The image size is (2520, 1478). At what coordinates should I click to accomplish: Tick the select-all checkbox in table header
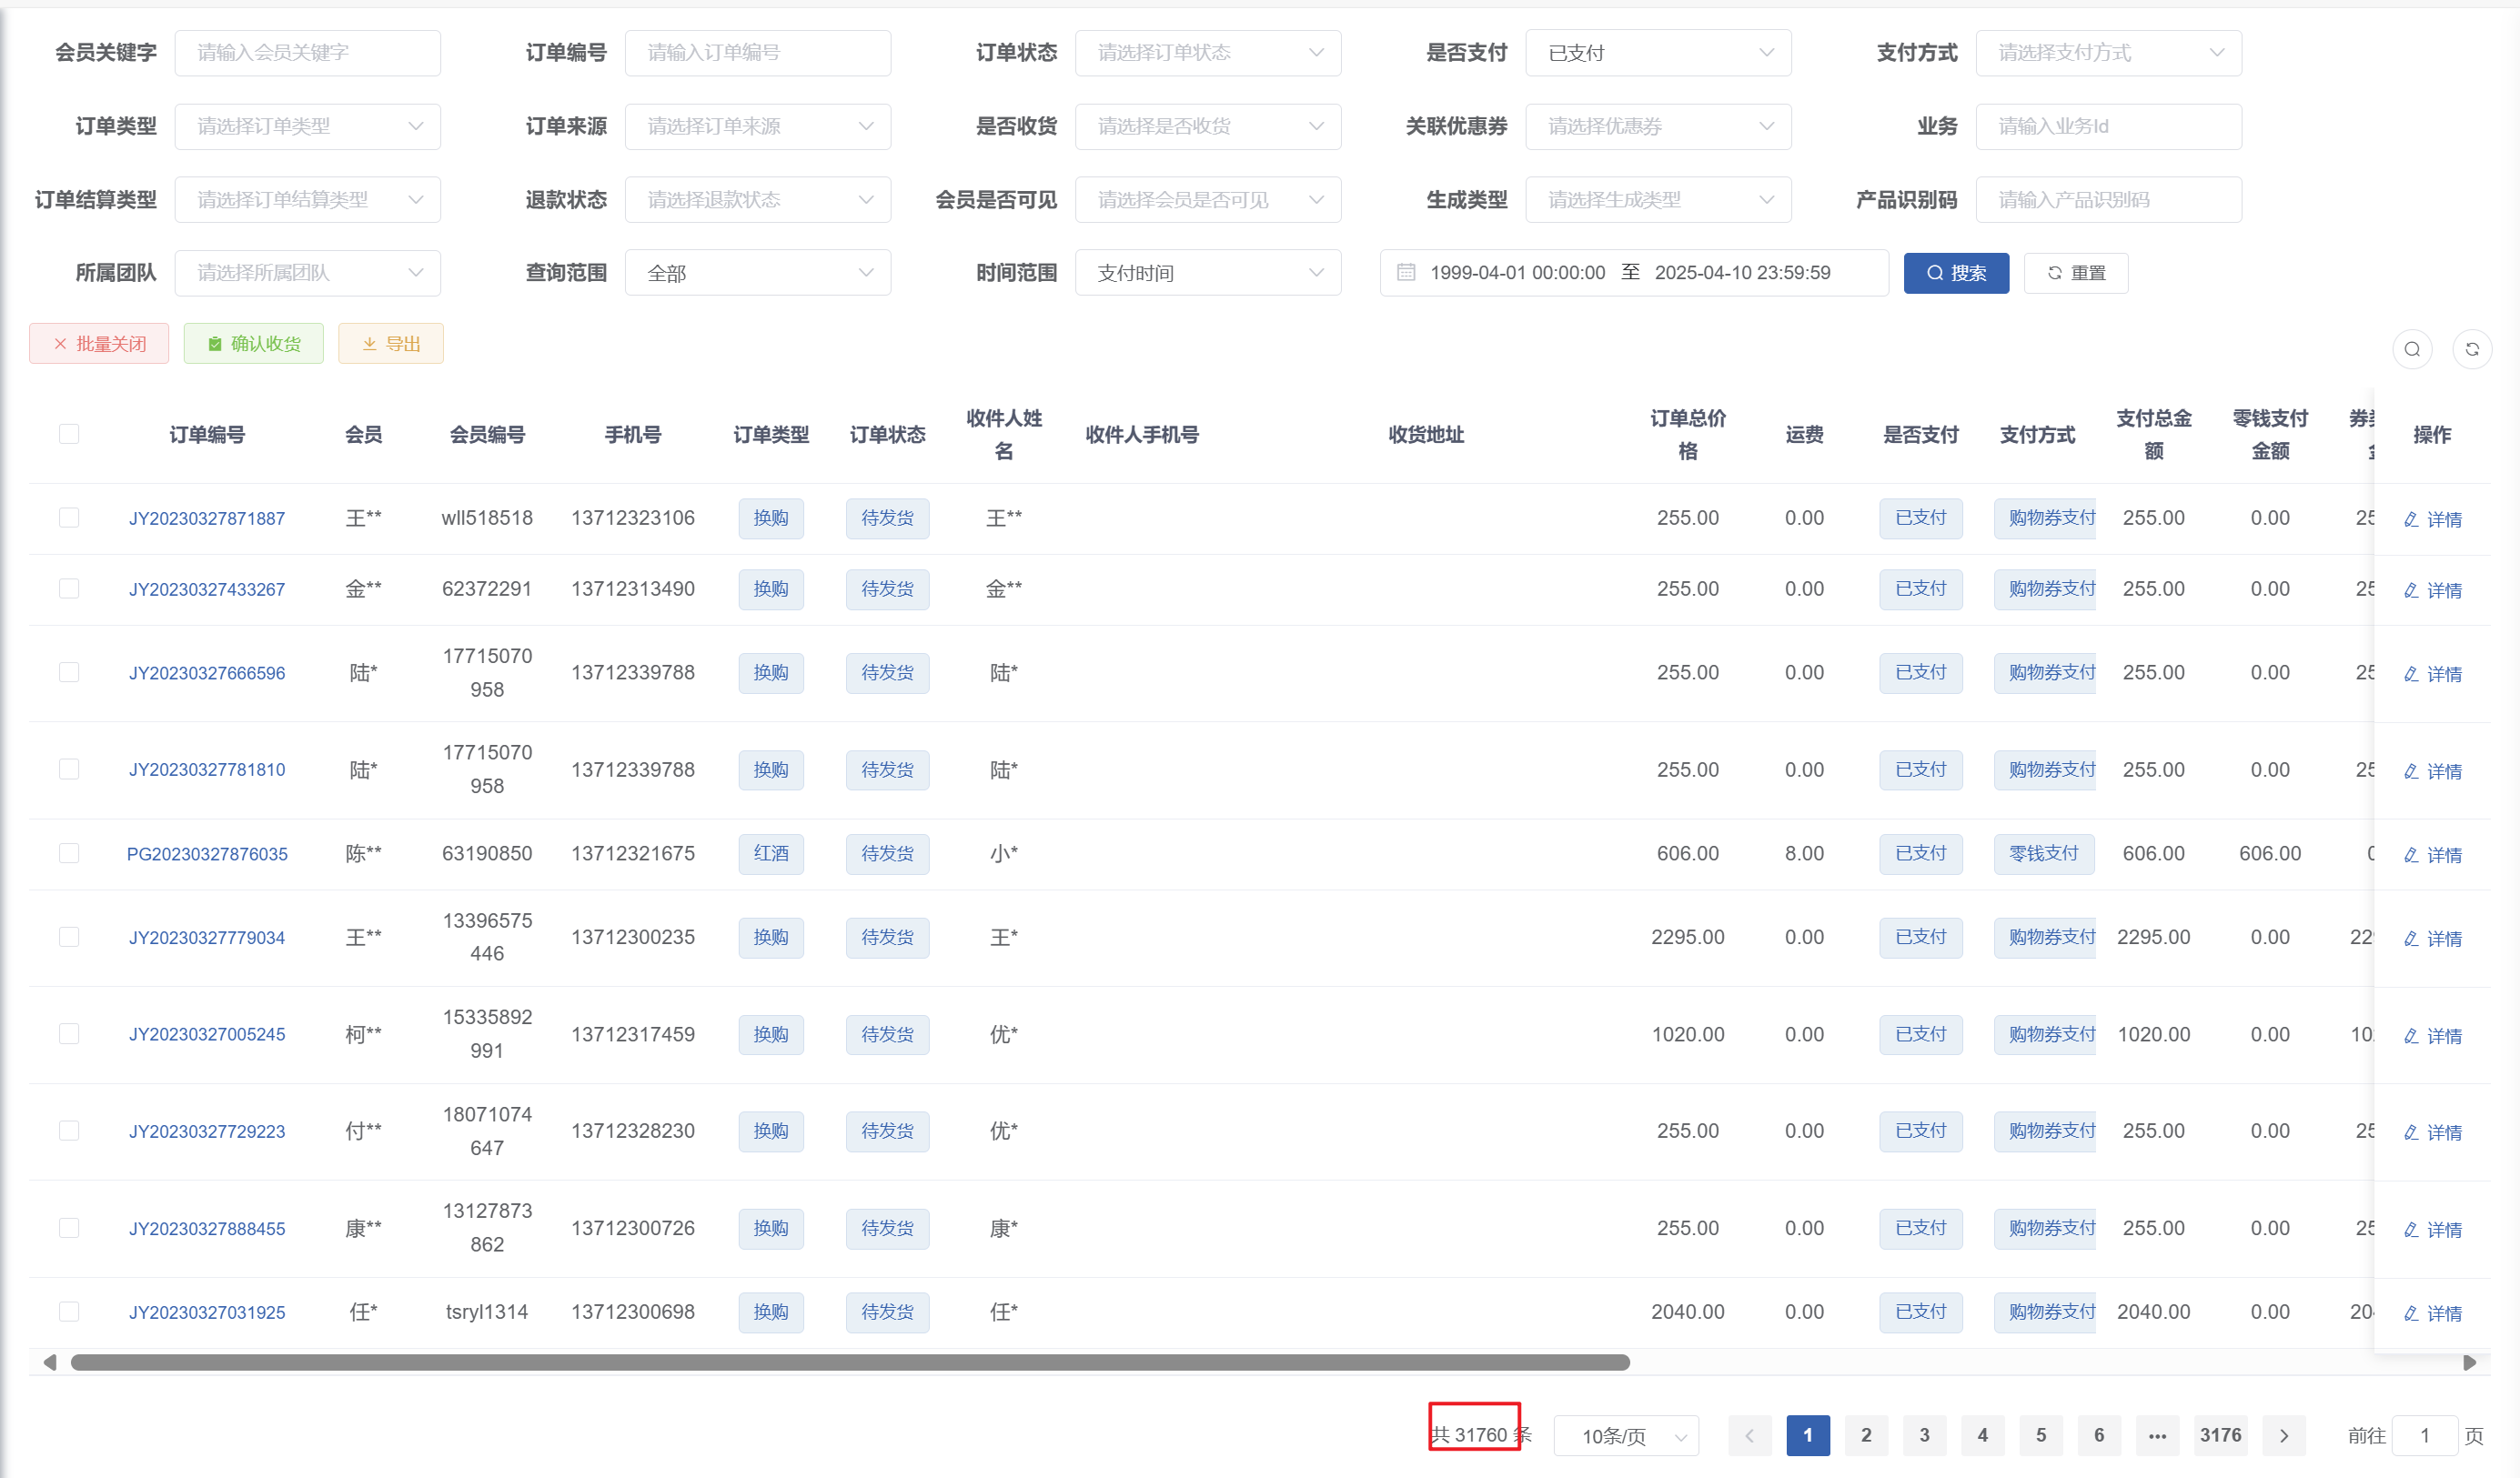coord(69,434)
